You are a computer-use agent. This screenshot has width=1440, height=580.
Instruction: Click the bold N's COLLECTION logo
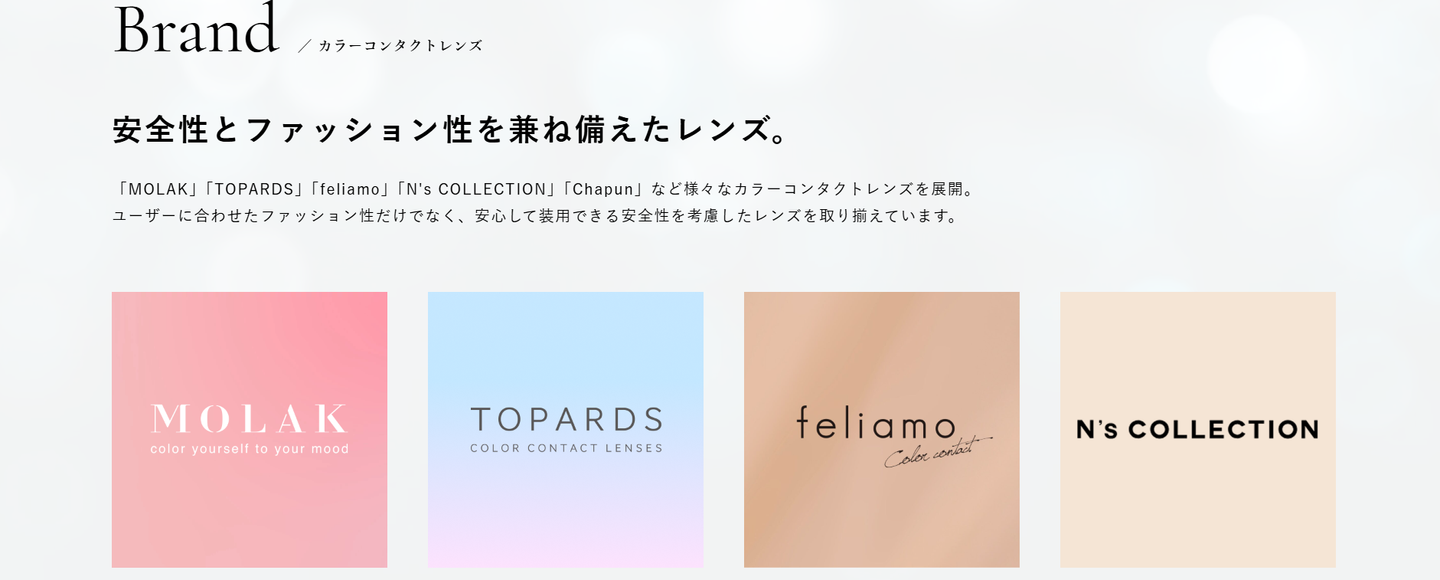(1197, 429)
